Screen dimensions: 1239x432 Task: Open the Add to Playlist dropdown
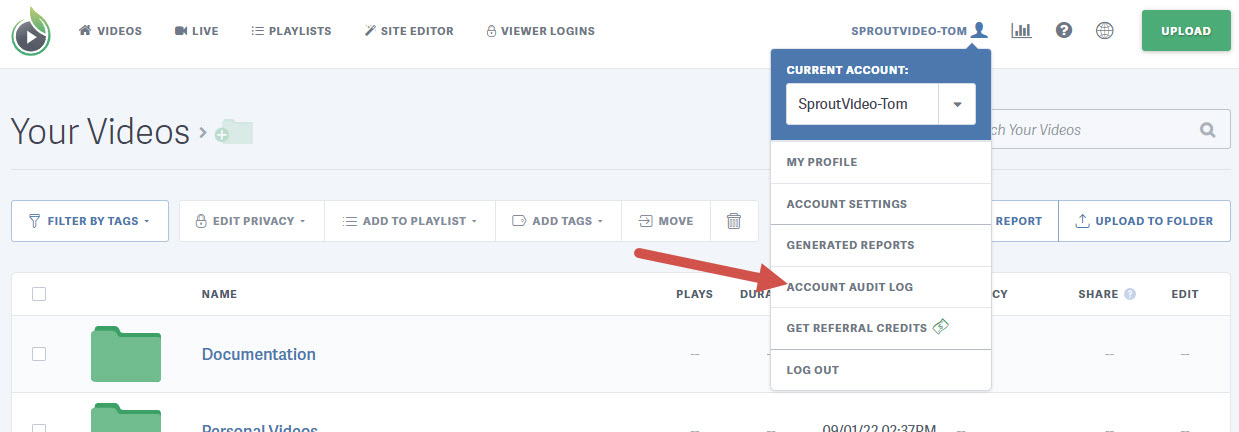click(x=410, y=221)
